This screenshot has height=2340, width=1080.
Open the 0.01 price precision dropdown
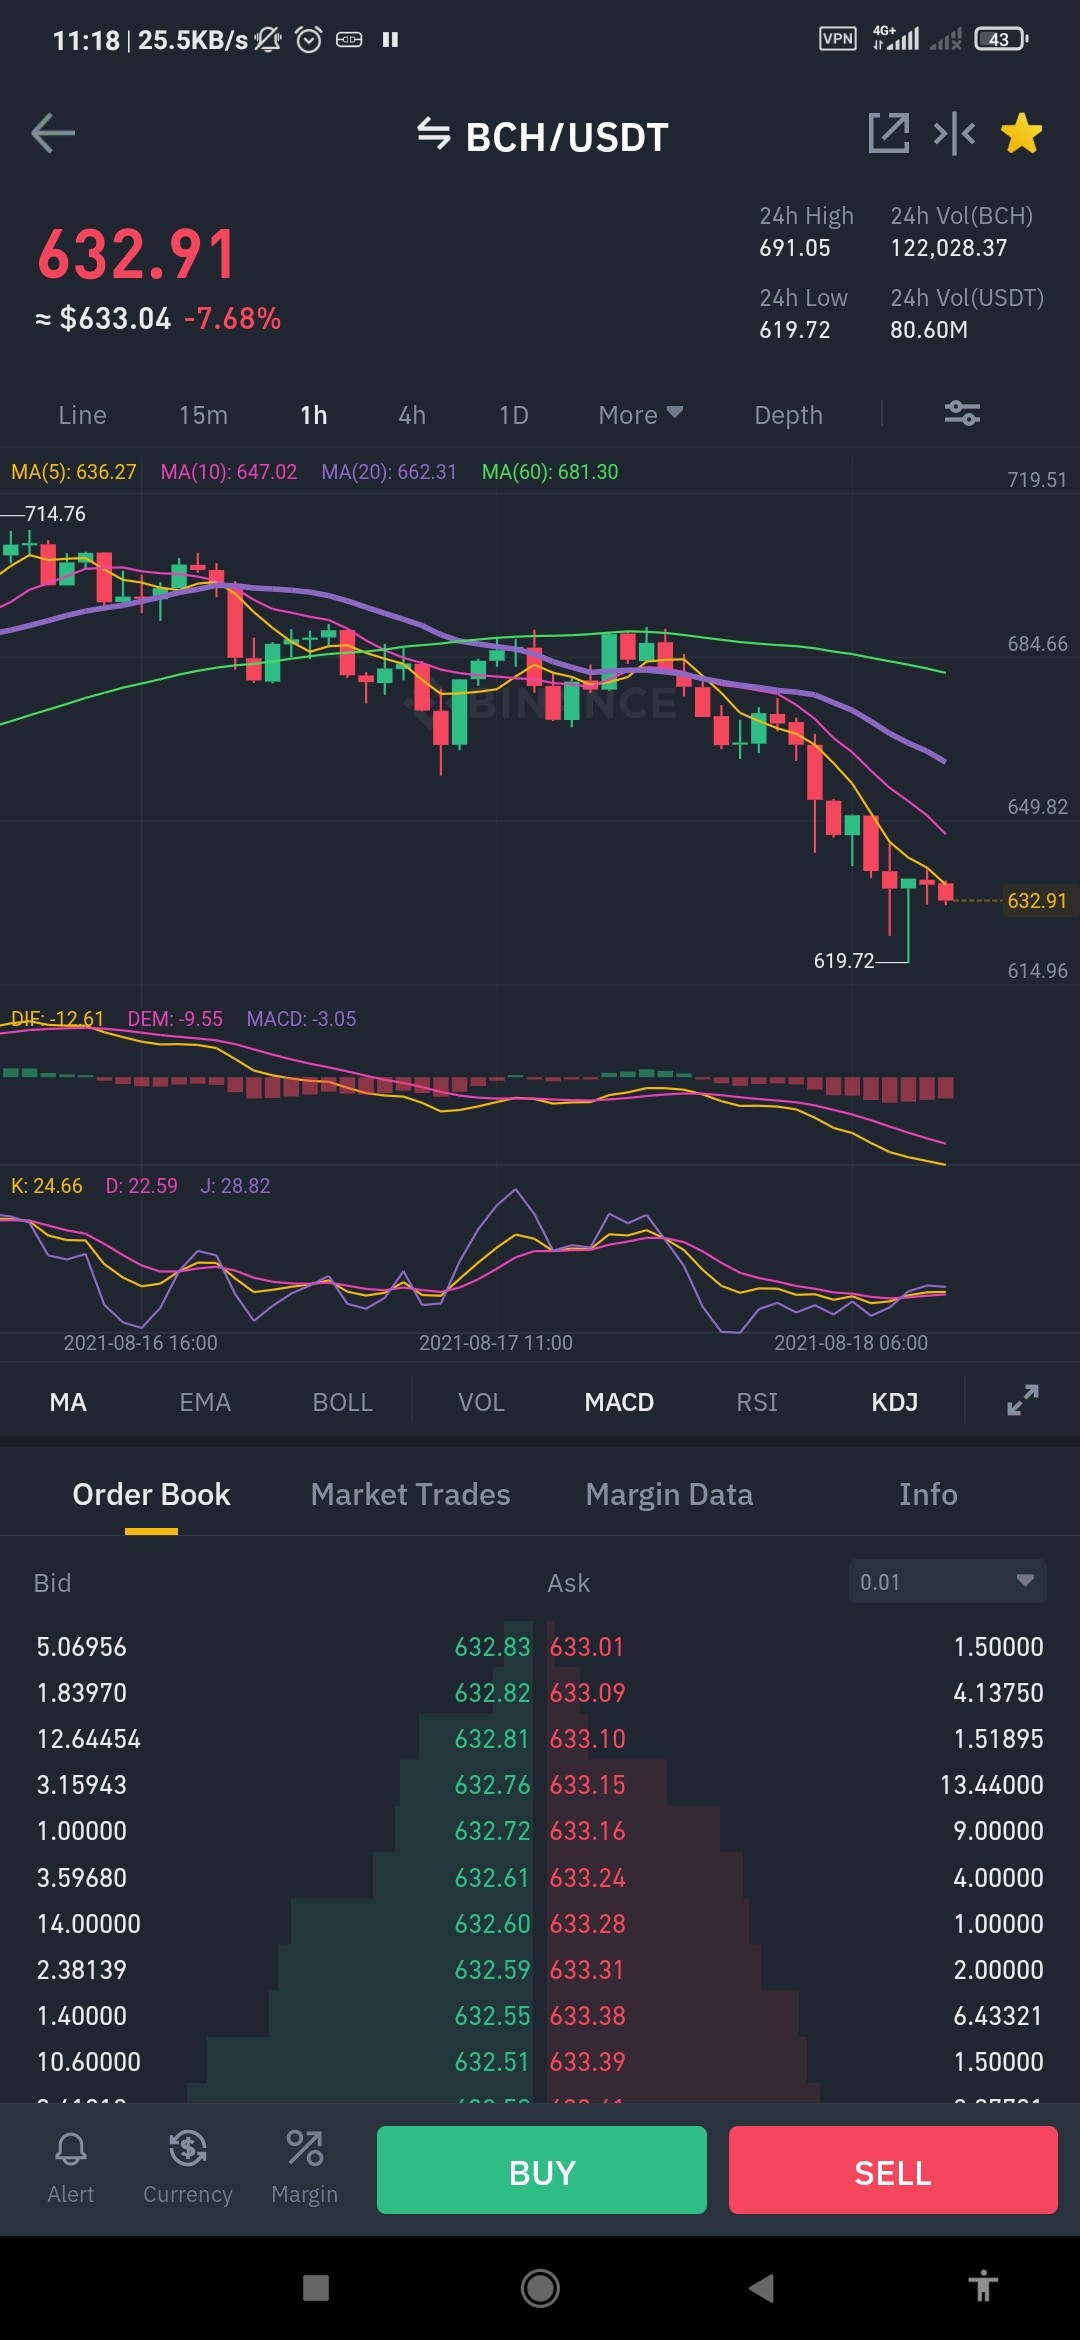[947, 1581]
